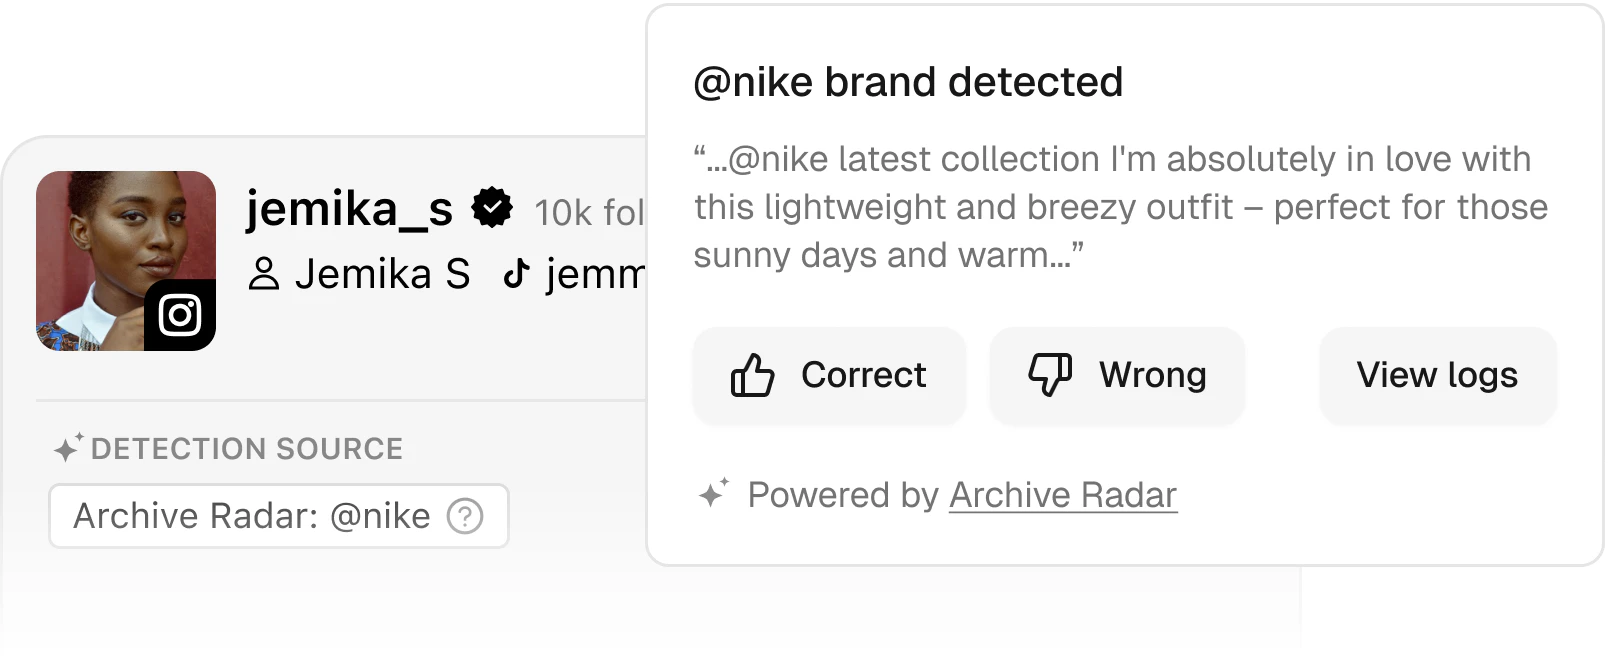Click the TikTok note icon beside jemm
Viewport: 1608px width, 660px height.
click(516, 274)
